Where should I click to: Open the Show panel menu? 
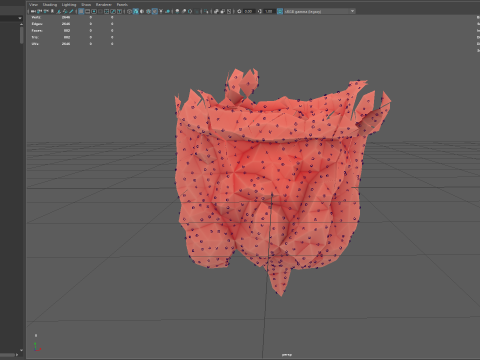[x=86, y=5]
